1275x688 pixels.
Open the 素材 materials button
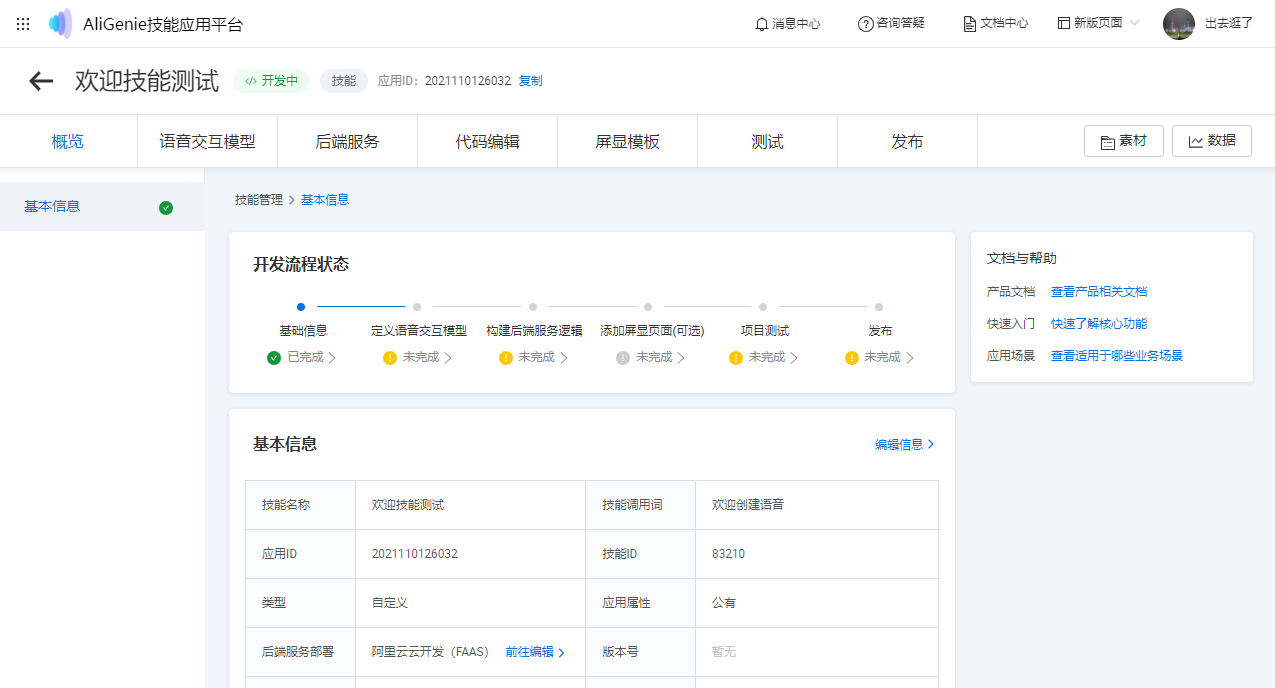(1124, 141)
